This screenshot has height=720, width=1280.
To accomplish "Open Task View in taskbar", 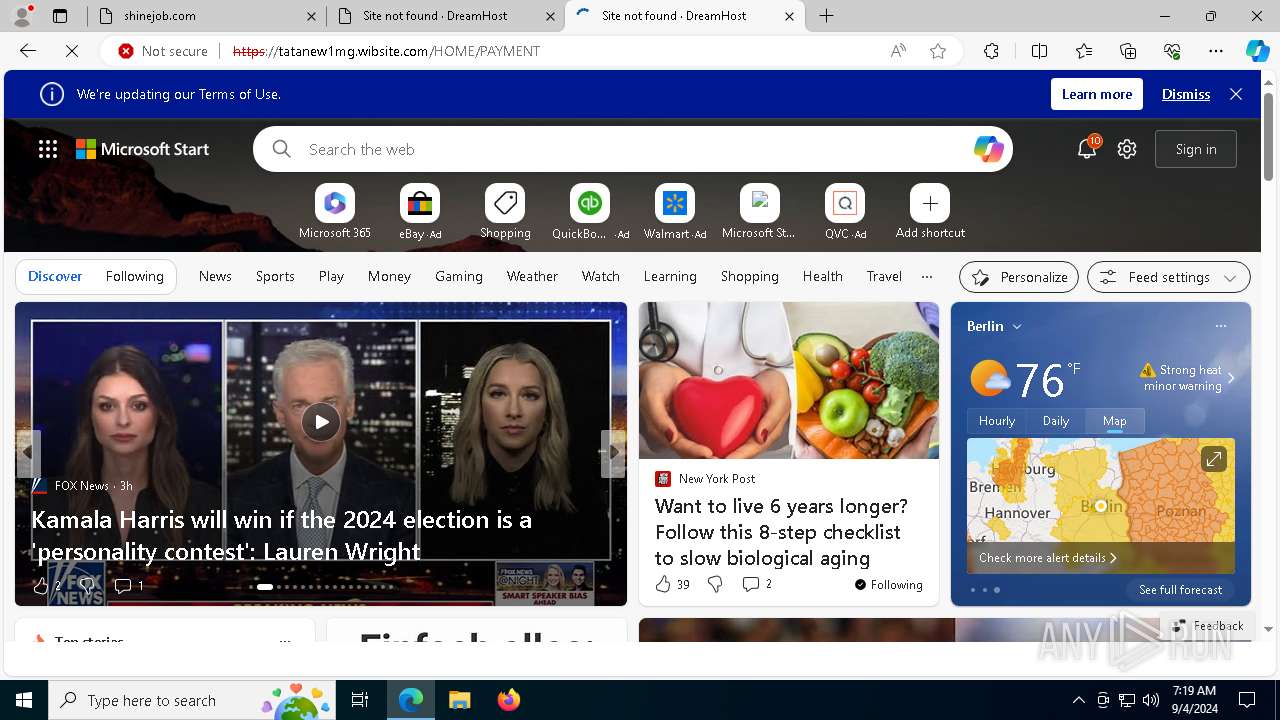I will (x=360, y=700).
